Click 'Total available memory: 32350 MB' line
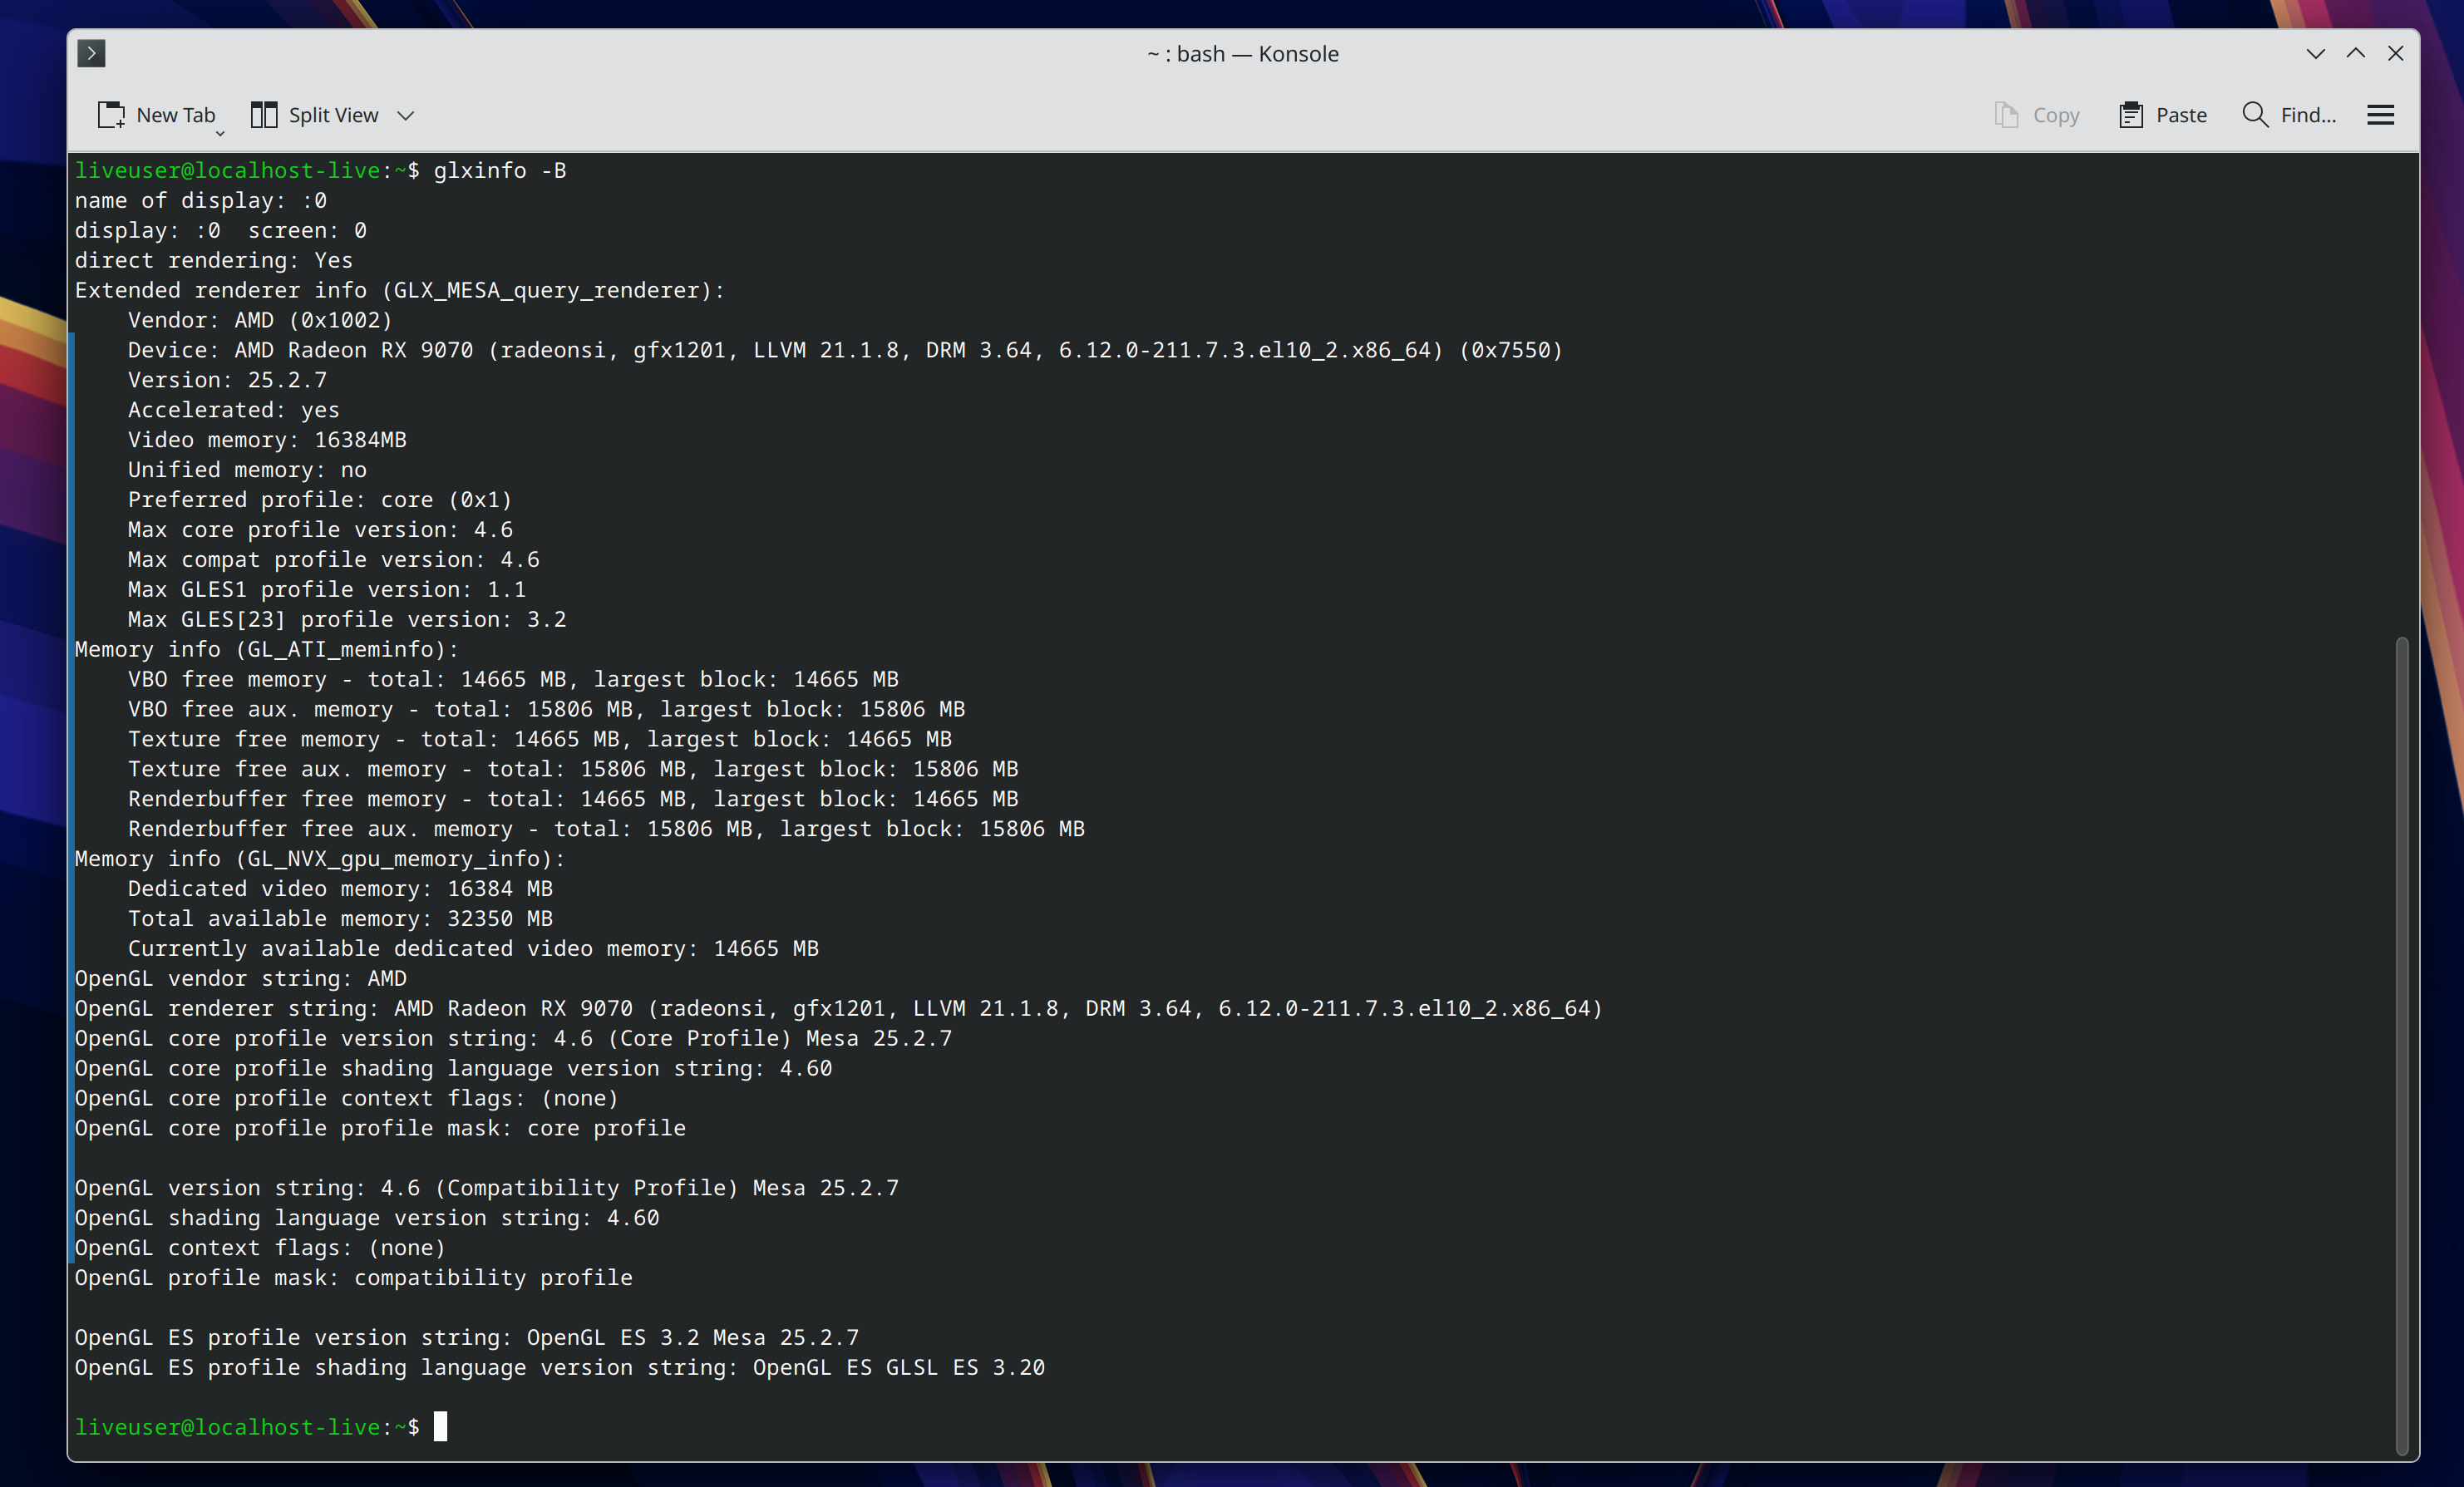 pyautogui.click(x=340, y=919)
